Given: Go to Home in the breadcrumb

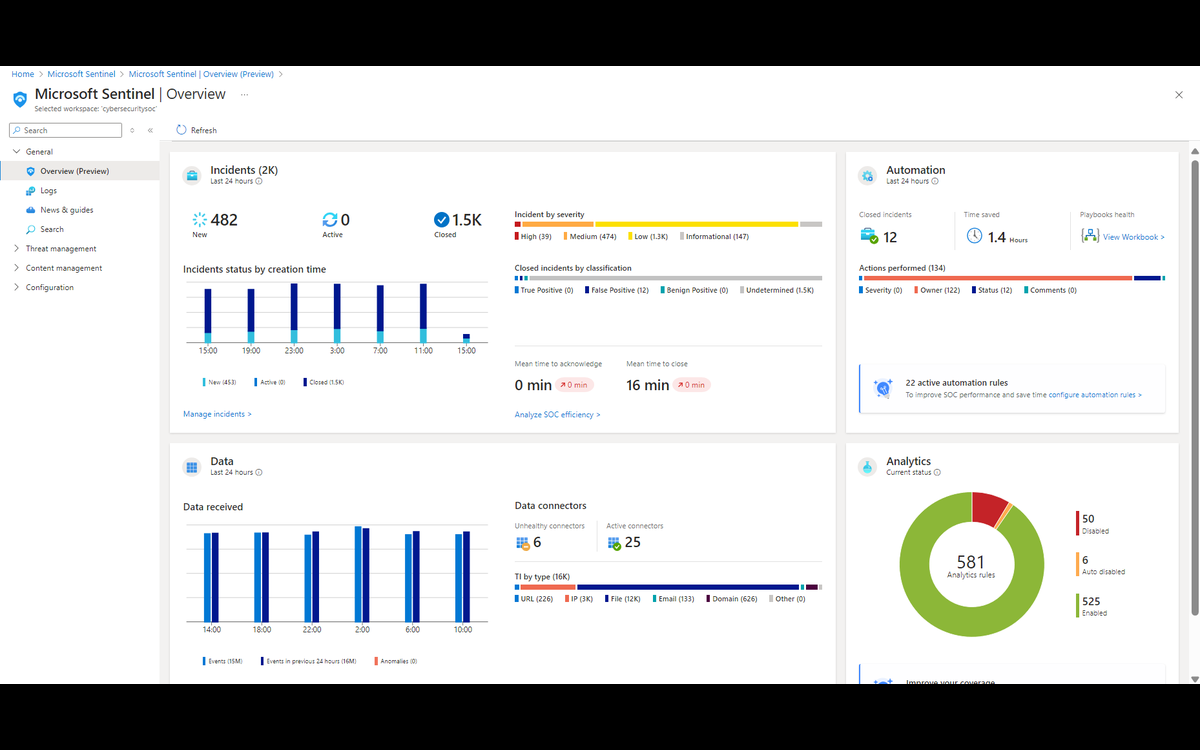Looking at the screenshot, I should tap(22, 74).
